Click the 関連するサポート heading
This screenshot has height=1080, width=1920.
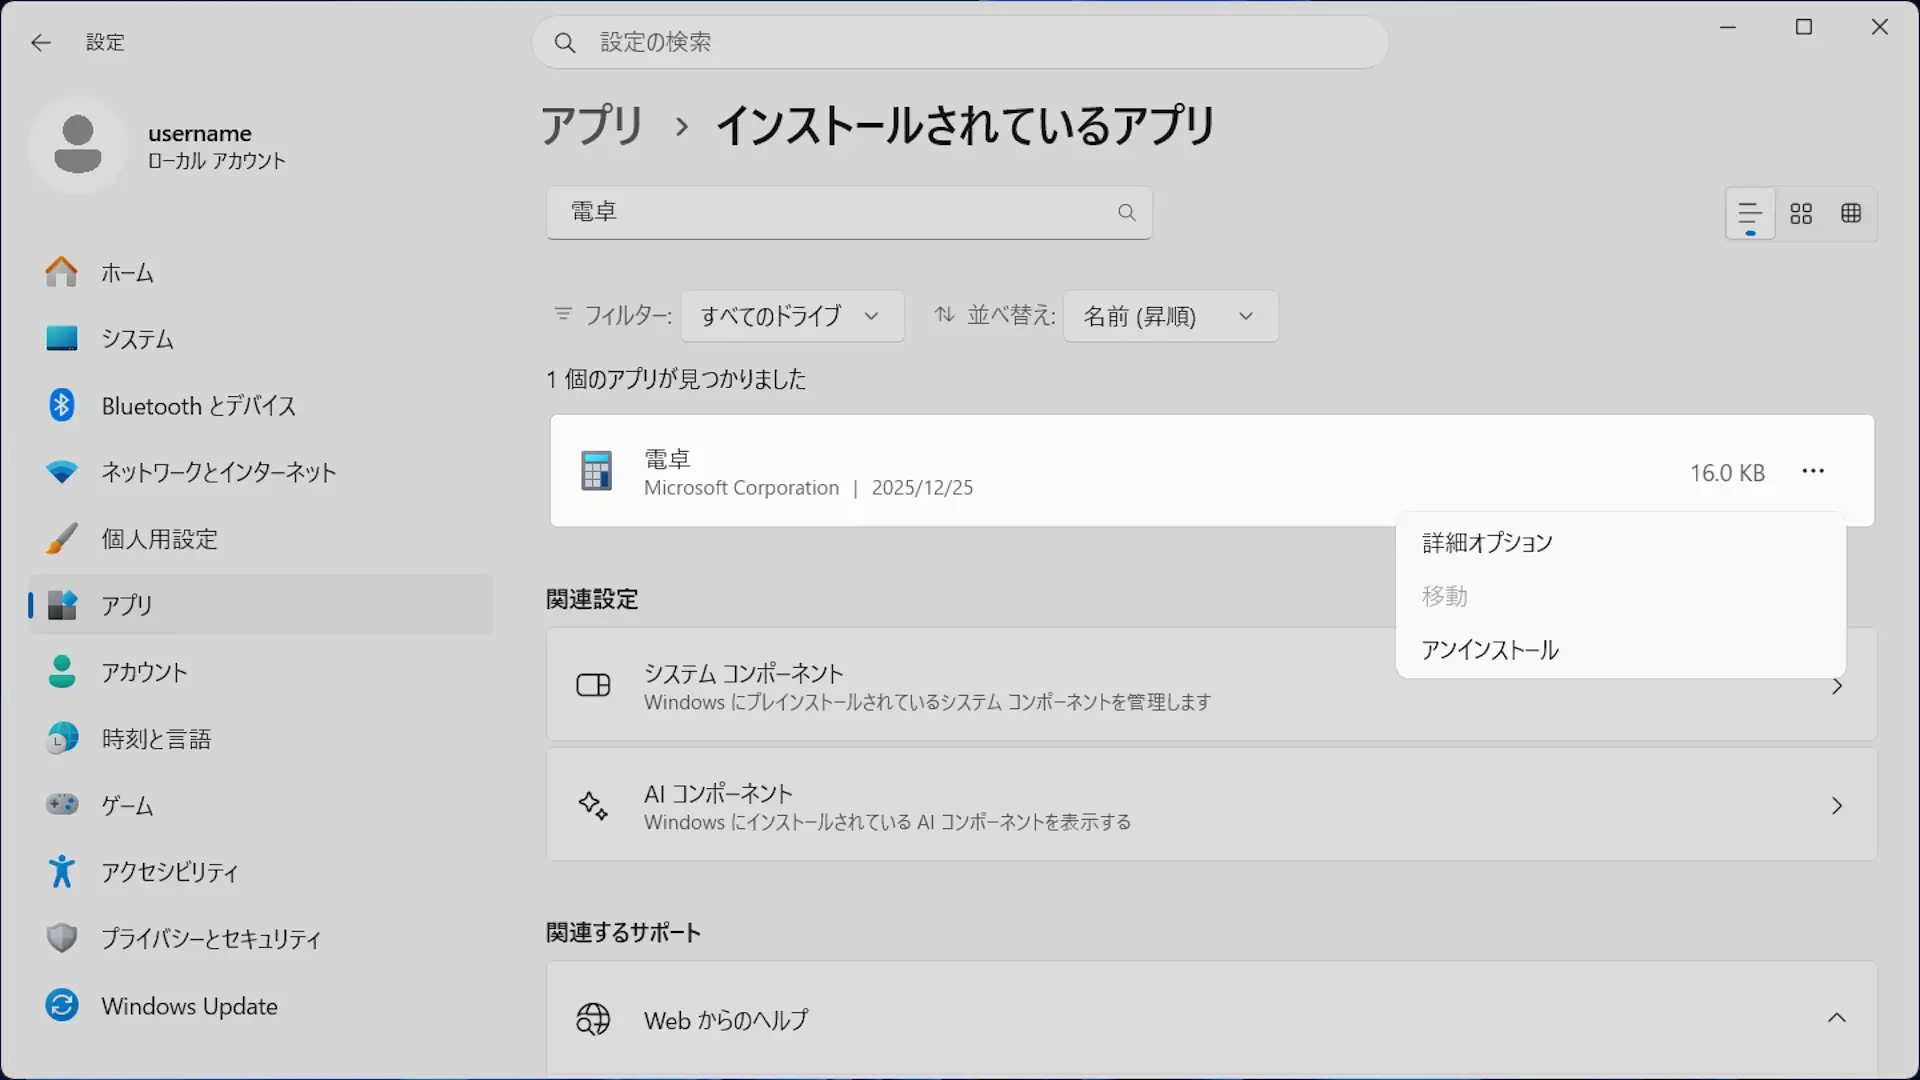point(623,932)
